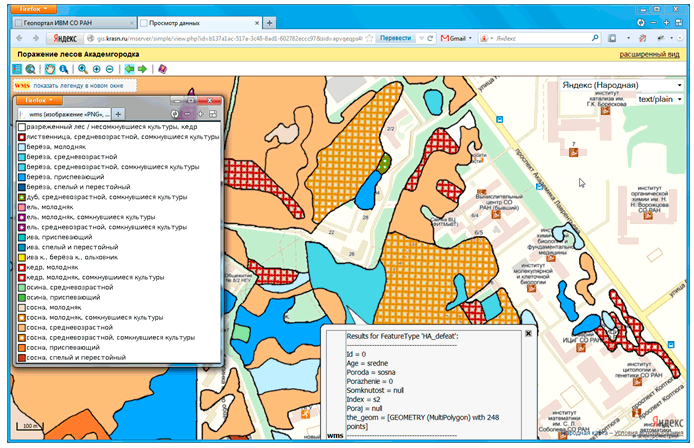The image size is (694, 448).
Task: Open the layers list icon in map toolbar
Action: point(16,69)
